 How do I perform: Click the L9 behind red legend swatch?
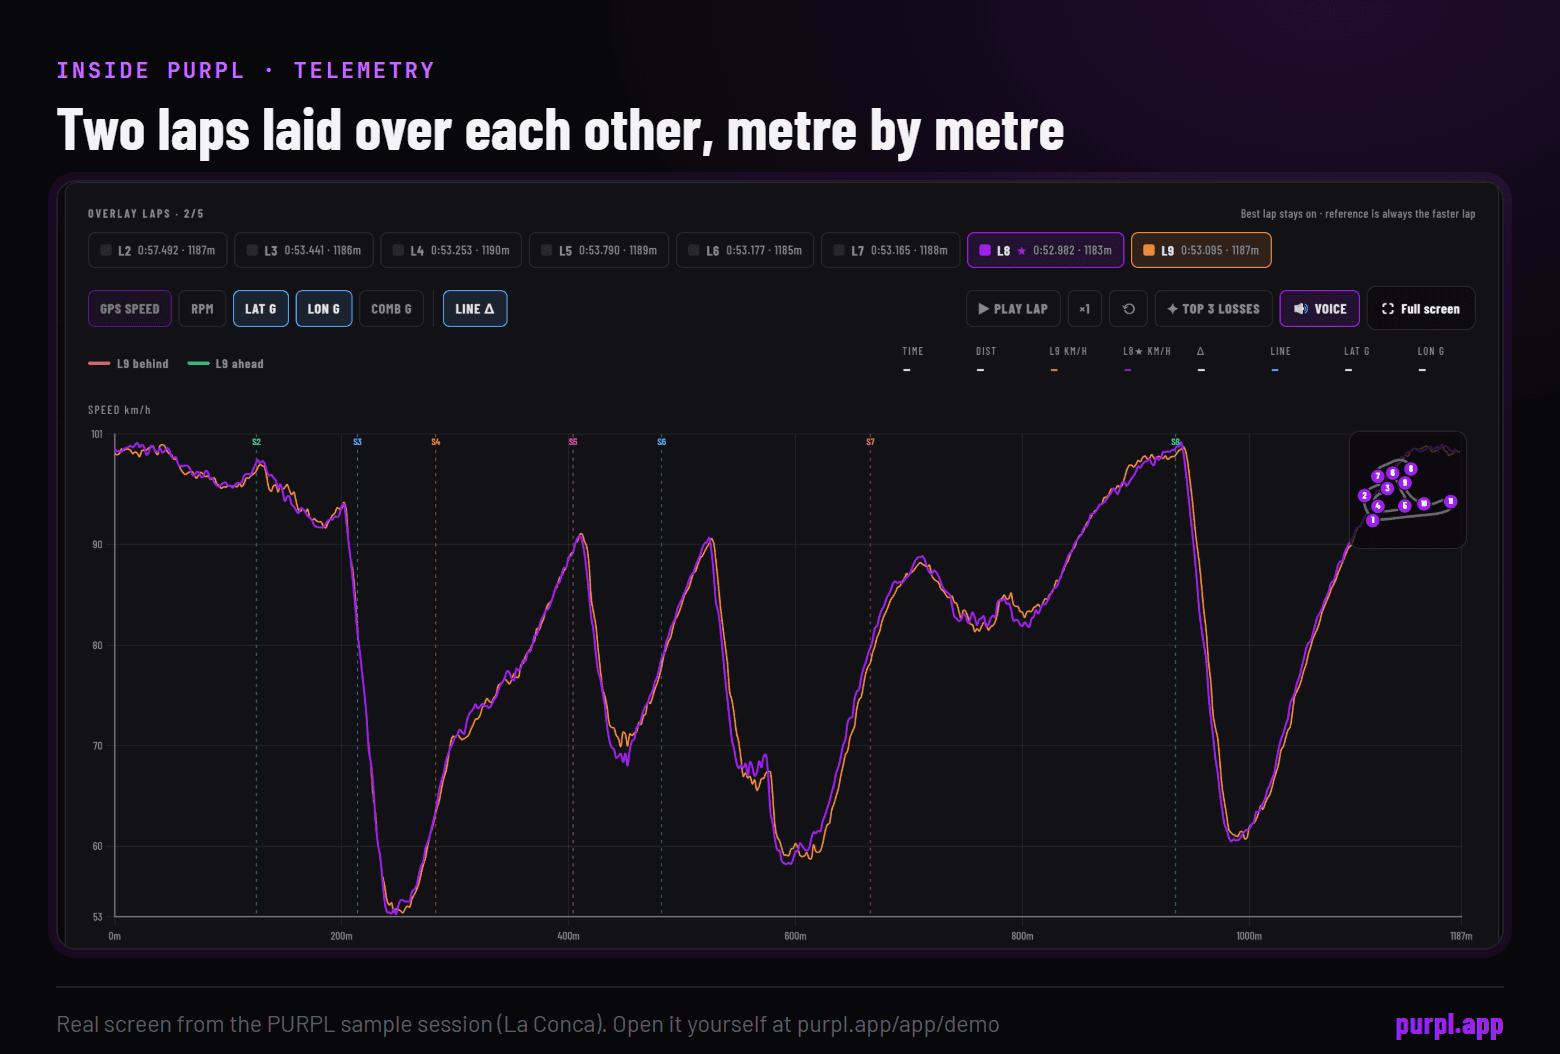[99, 364]
